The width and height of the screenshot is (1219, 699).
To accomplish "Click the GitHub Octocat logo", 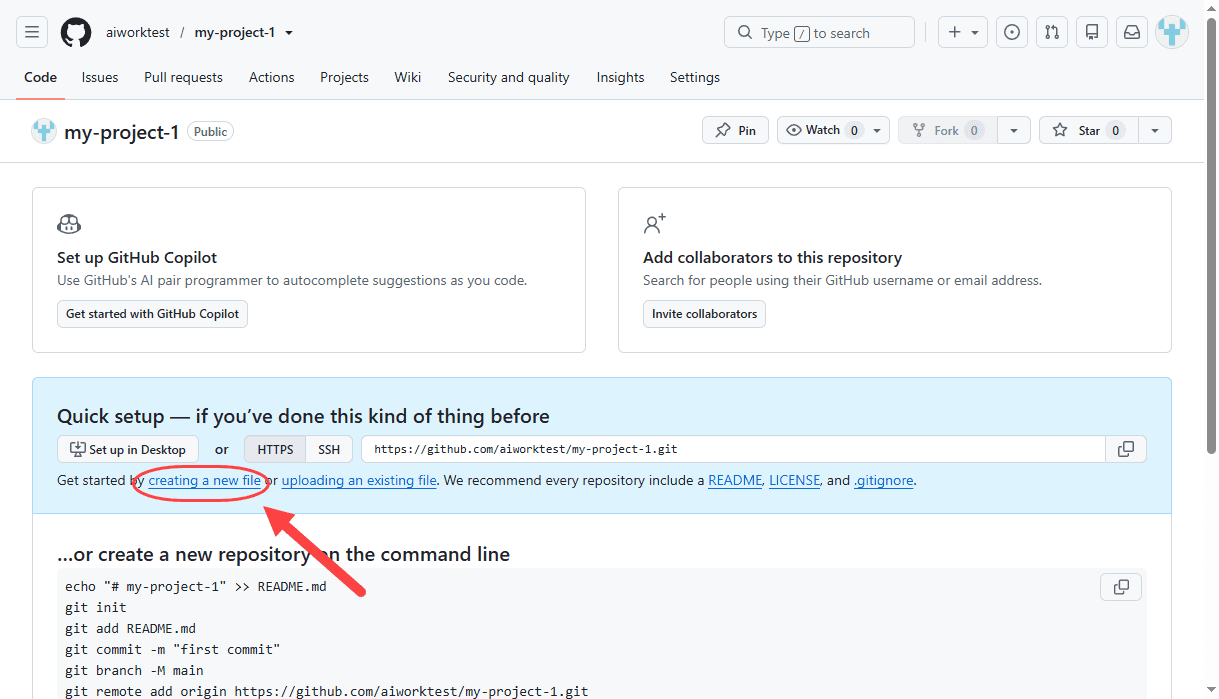I will [76, 32].
